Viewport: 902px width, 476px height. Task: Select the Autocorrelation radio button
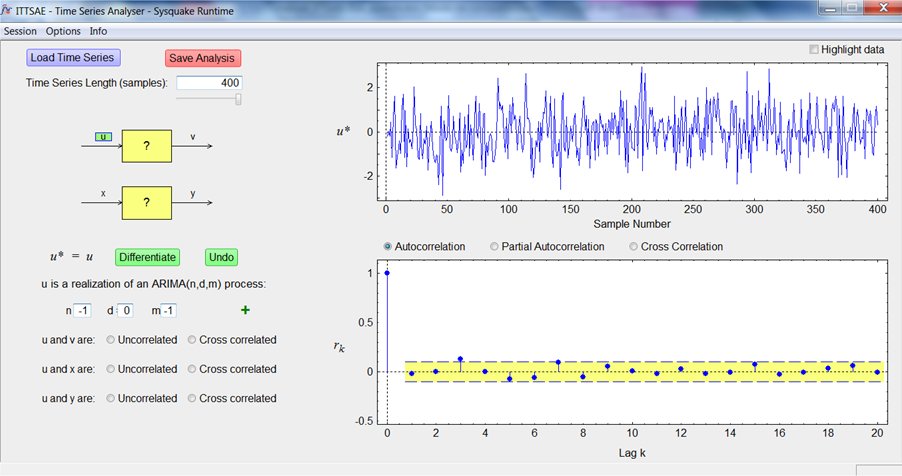tap(388, 246)
